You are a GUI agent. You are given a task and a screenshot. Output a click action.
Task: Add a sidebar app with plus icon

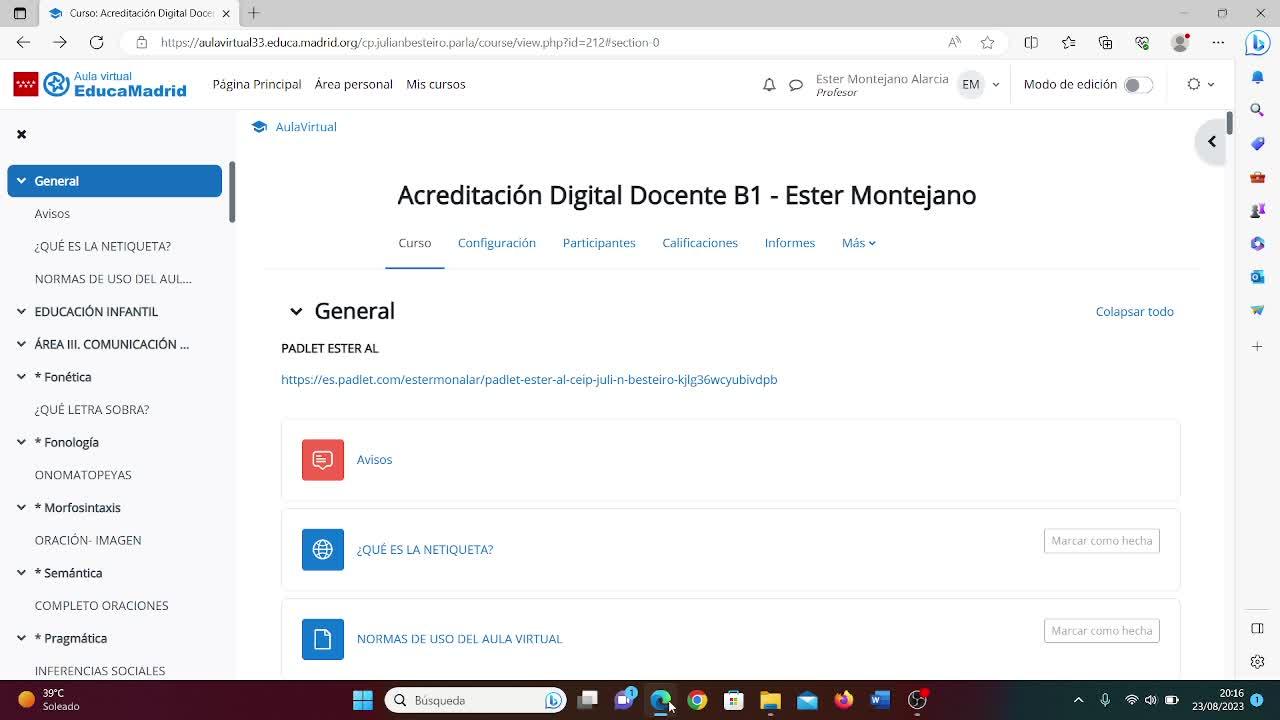(x=1258, y=346)
